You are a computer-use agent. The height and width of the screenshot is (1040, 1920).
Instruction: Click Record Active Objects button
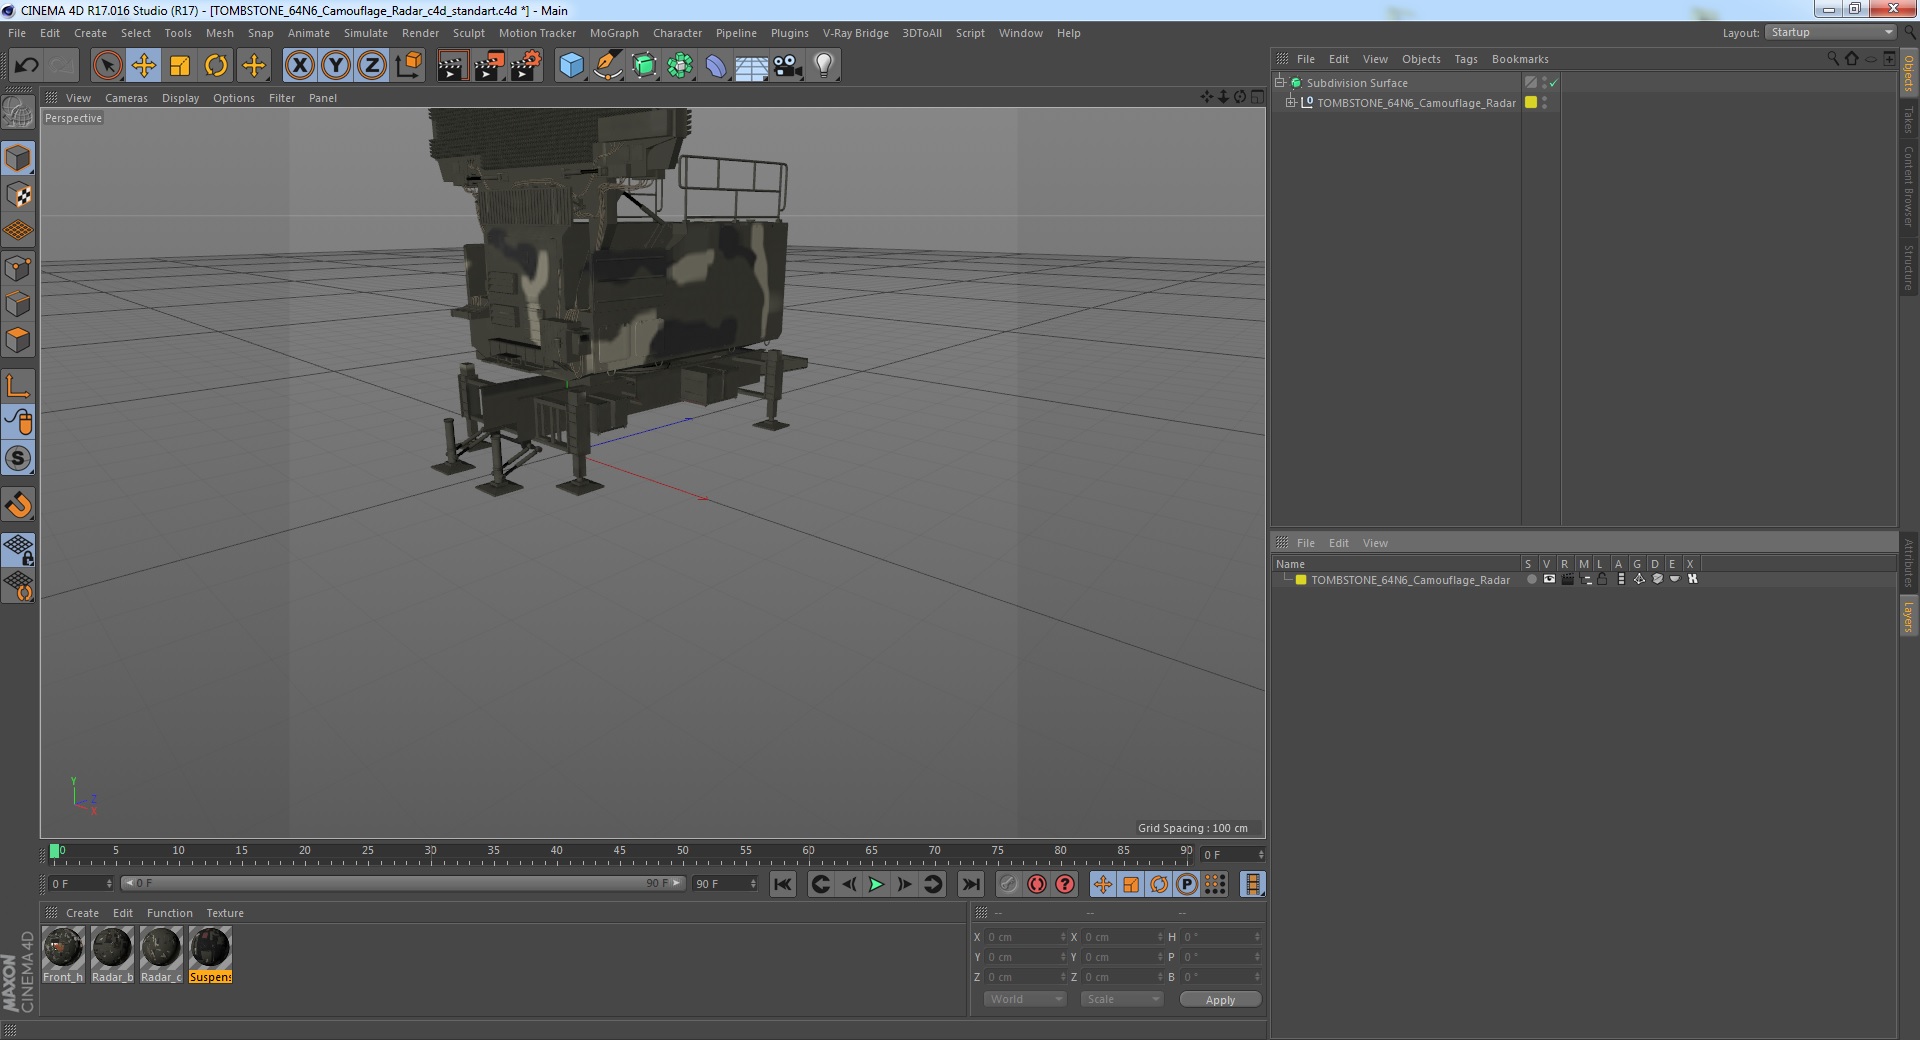[1008, 884]
